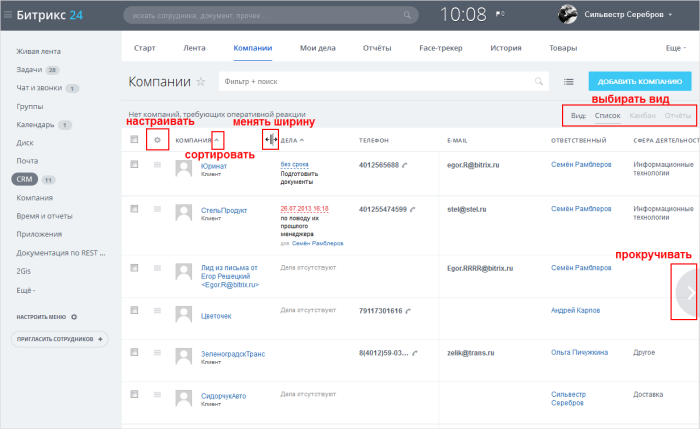Image resolution: width=700 pixels, height=429 pixels.
Task: Click the call icon next to 79117301616
Action: (x=408, y=311)
